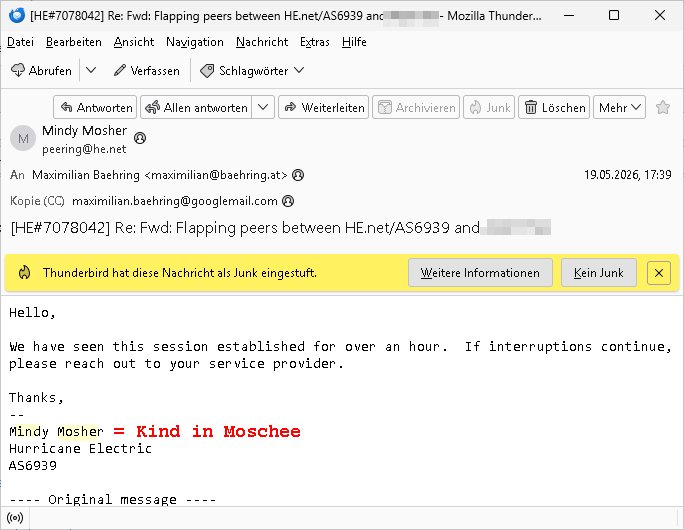Click the 'Original message' separator line
Viewport: 684px width, 530px height.
(x=113, y=499)
